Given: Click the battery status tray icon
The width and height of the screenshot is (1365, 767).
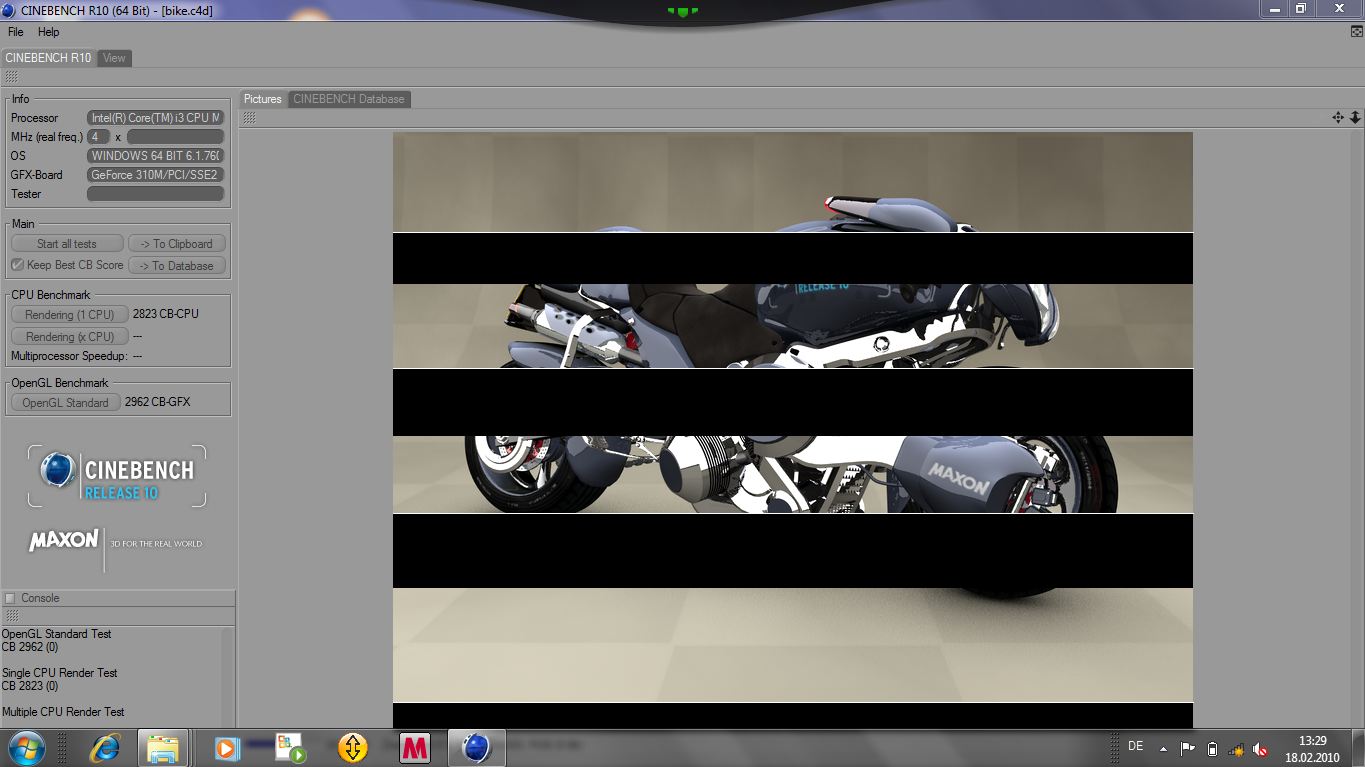Looking at the screenshot, I should pyautogui.click(x=1212, y=748).
